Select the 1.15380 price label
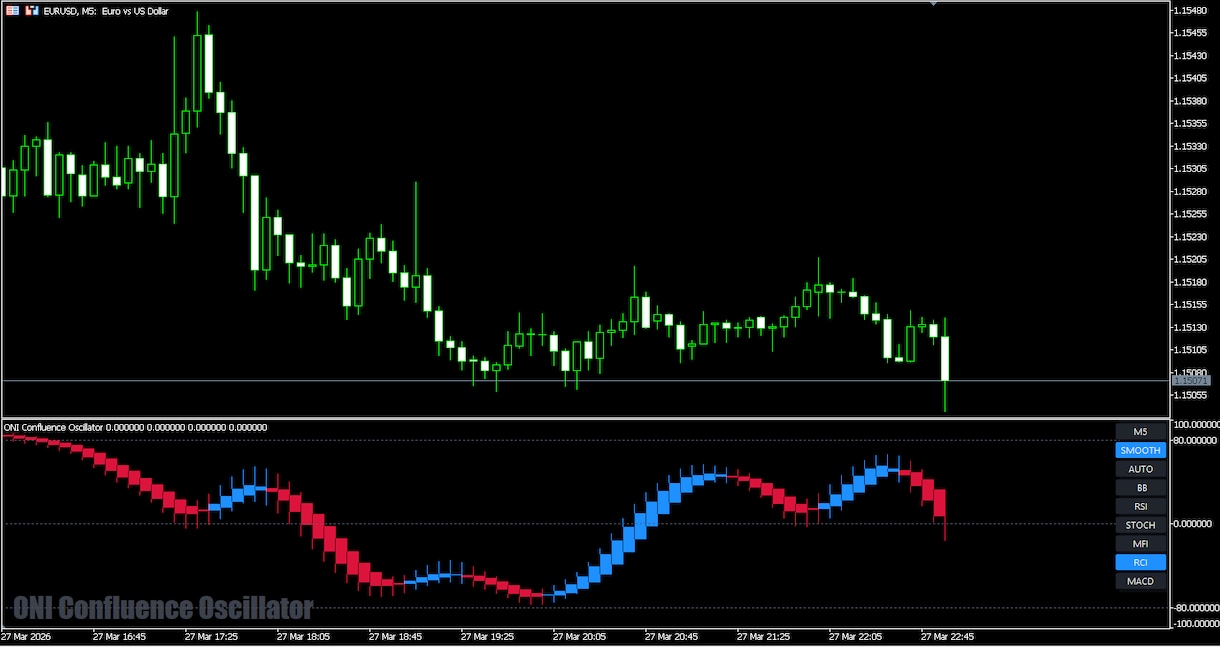This screenshot has width=1220, height=647. [x=1192, y=101]
